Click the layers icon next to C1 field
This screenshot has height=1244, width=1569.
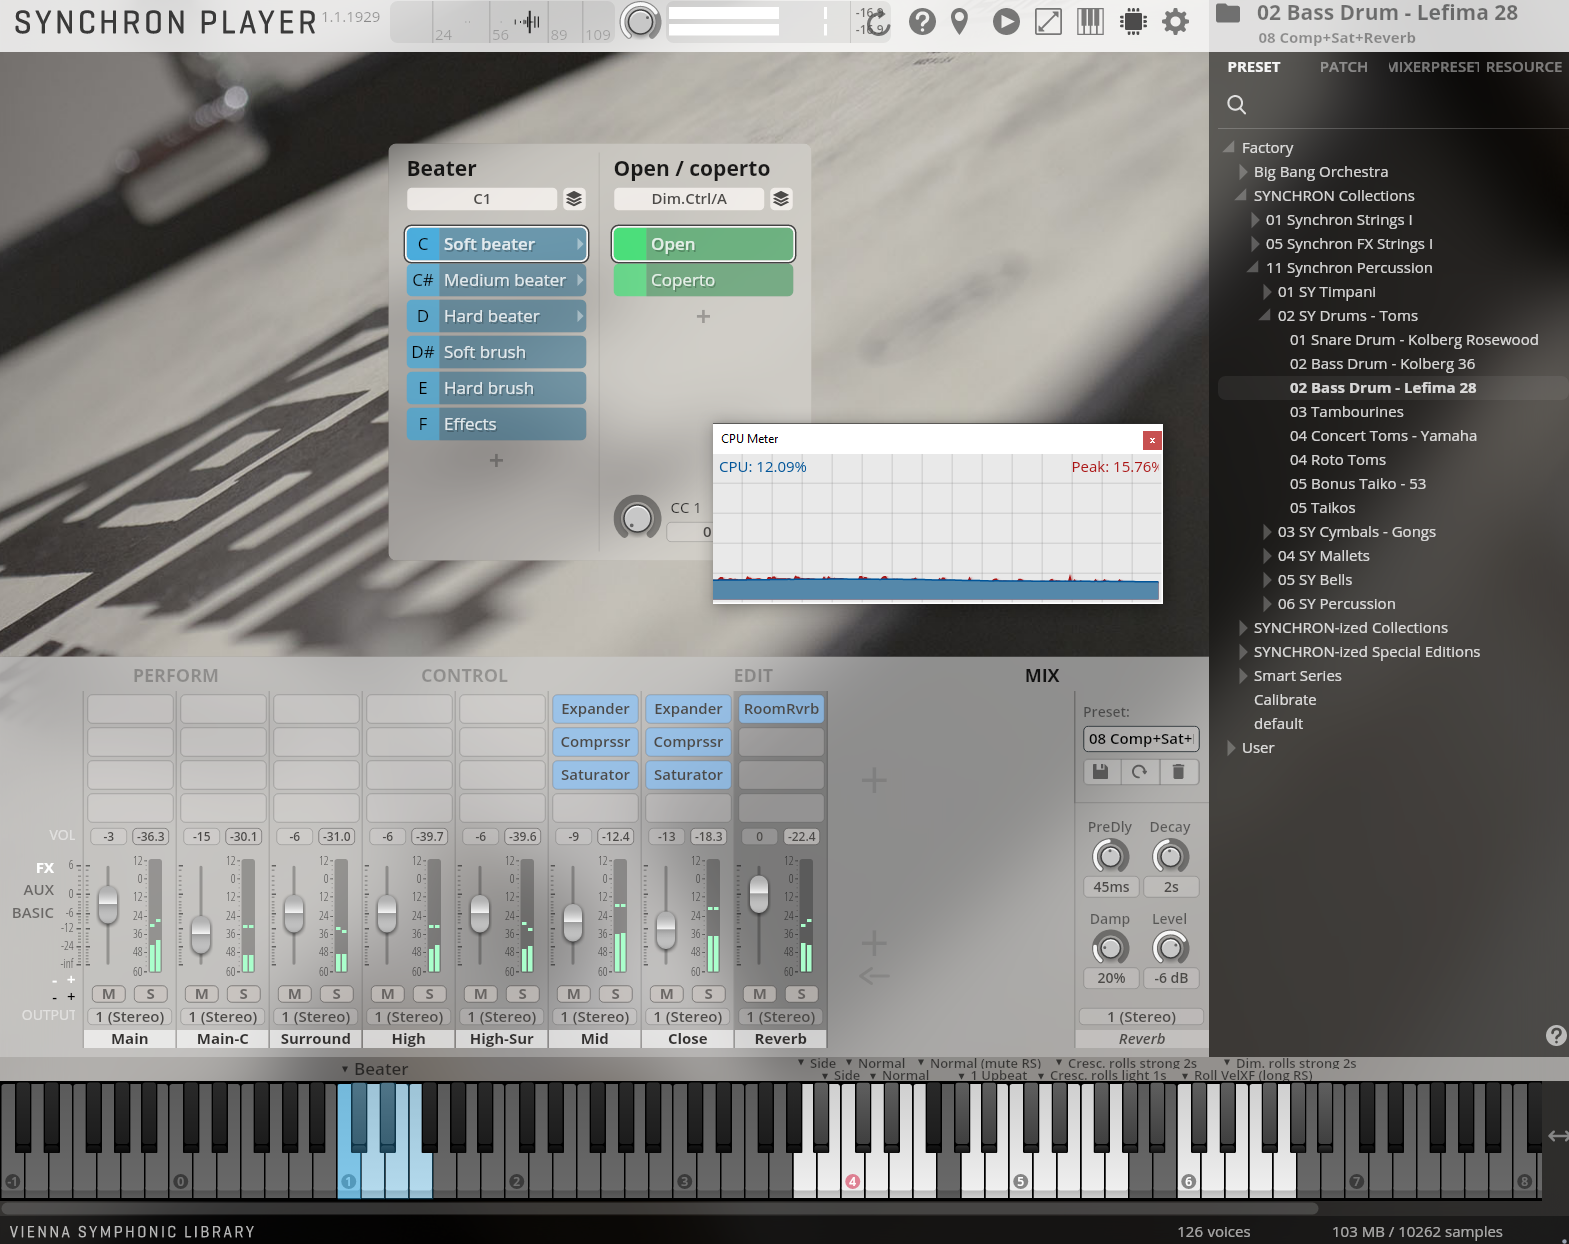(574, 199)
